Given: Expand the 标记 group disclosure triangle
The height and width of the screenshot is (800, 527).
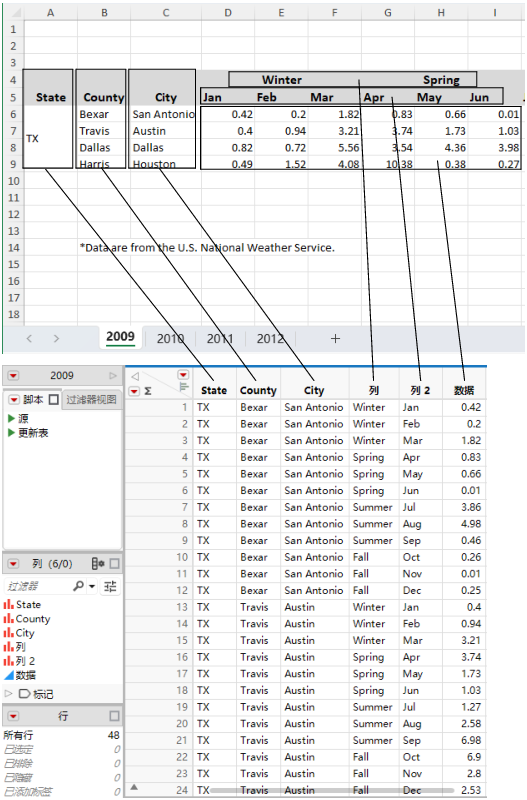Looking at the screenshot, I should point(8,694).
